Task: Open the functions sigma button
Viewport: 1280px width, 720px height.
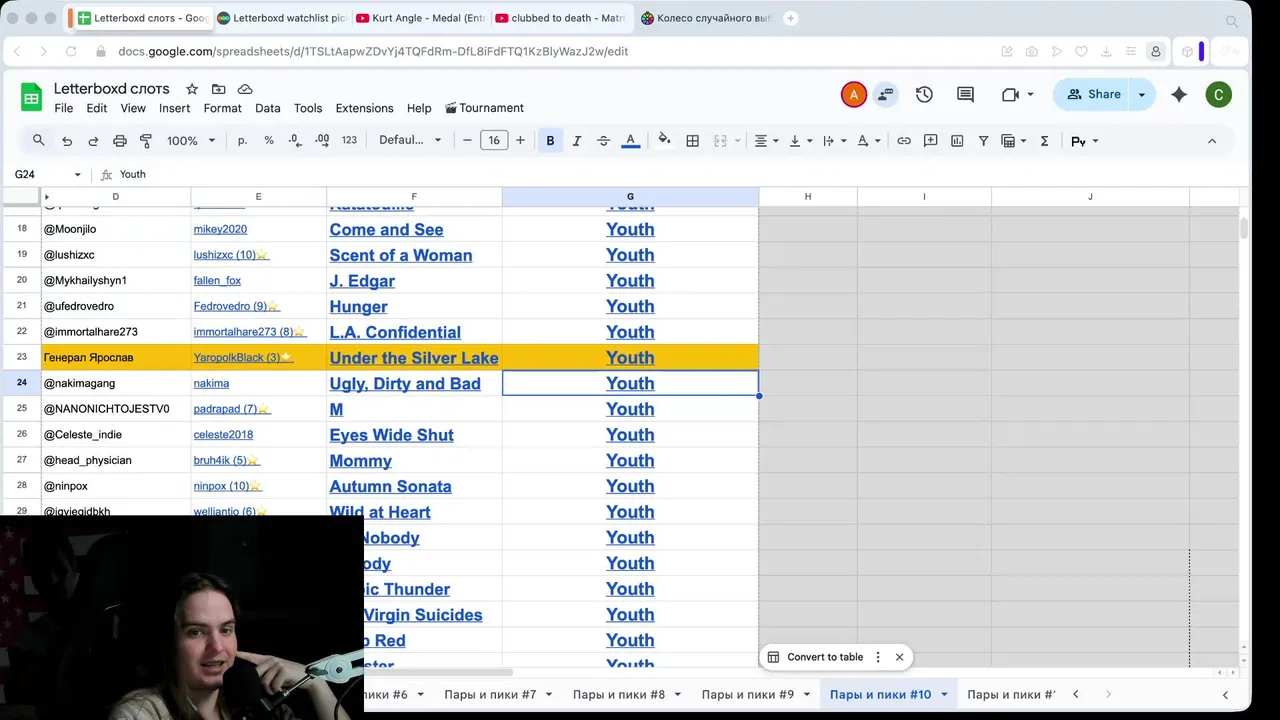Action: pyautogui.click(x=1044, y=141)
